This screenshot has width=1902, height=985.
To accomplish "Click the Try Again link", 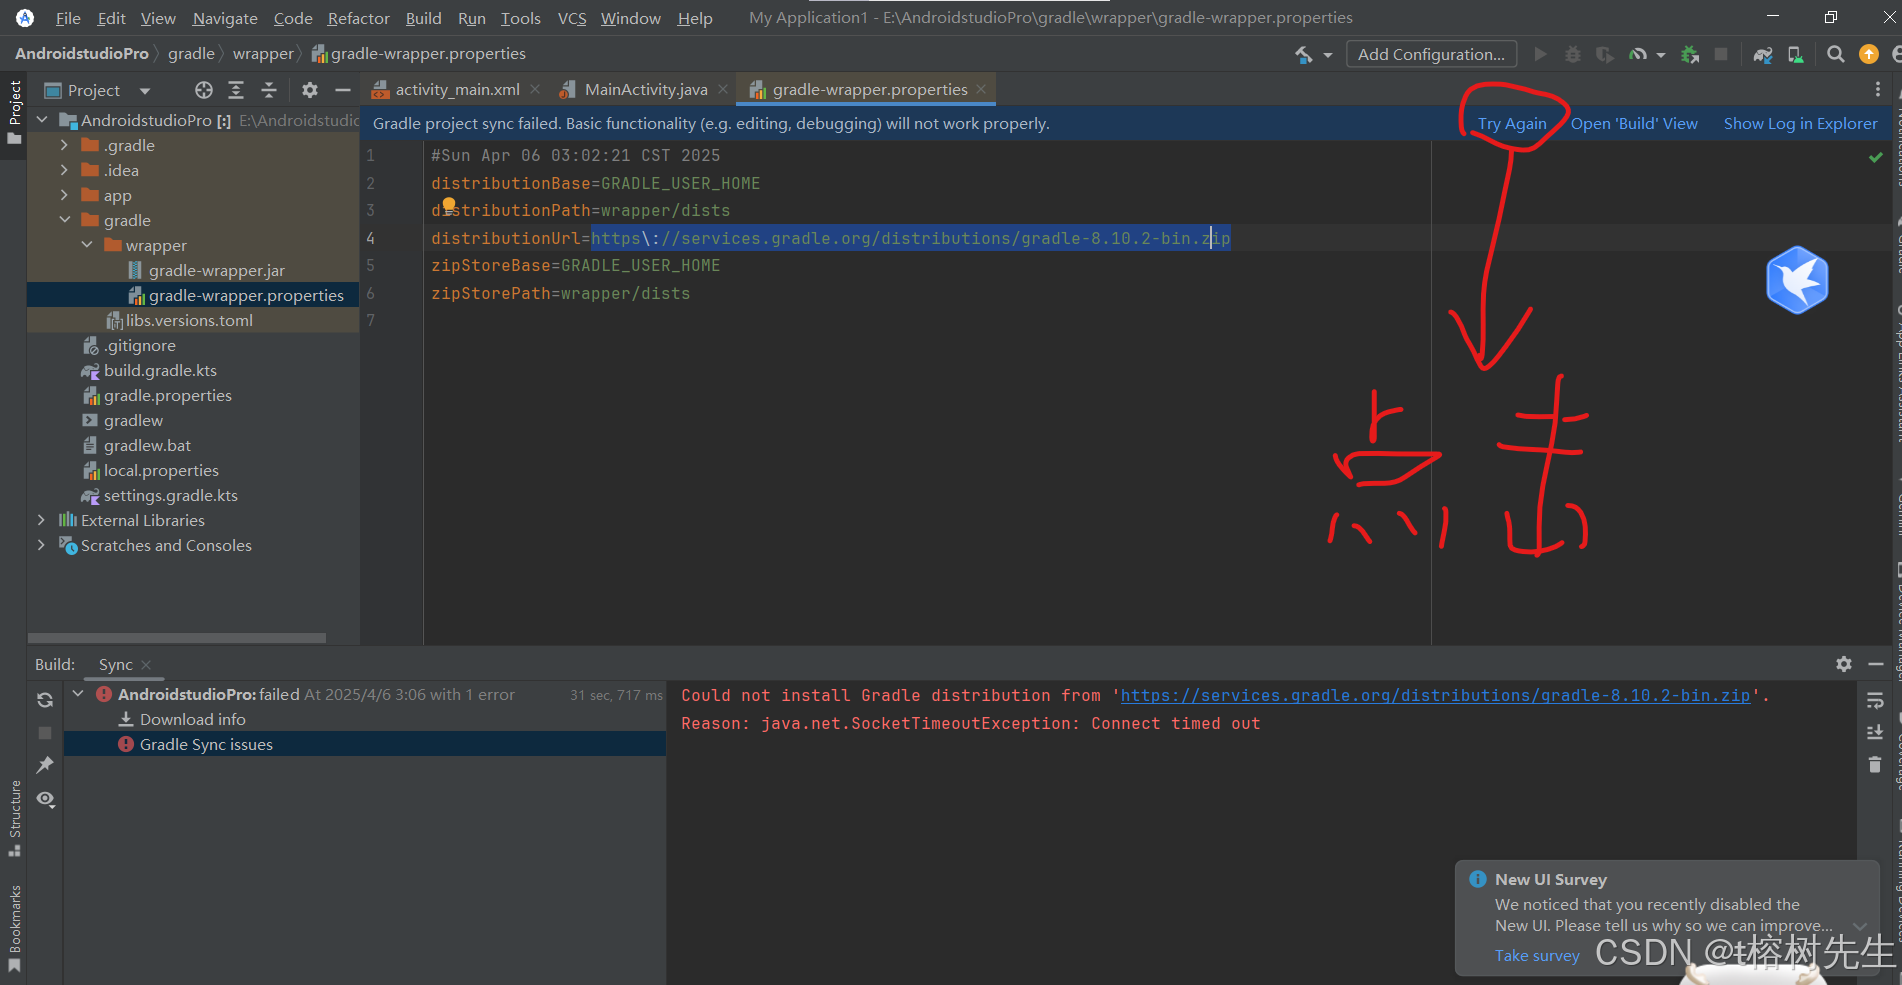I will (1512, 124).
